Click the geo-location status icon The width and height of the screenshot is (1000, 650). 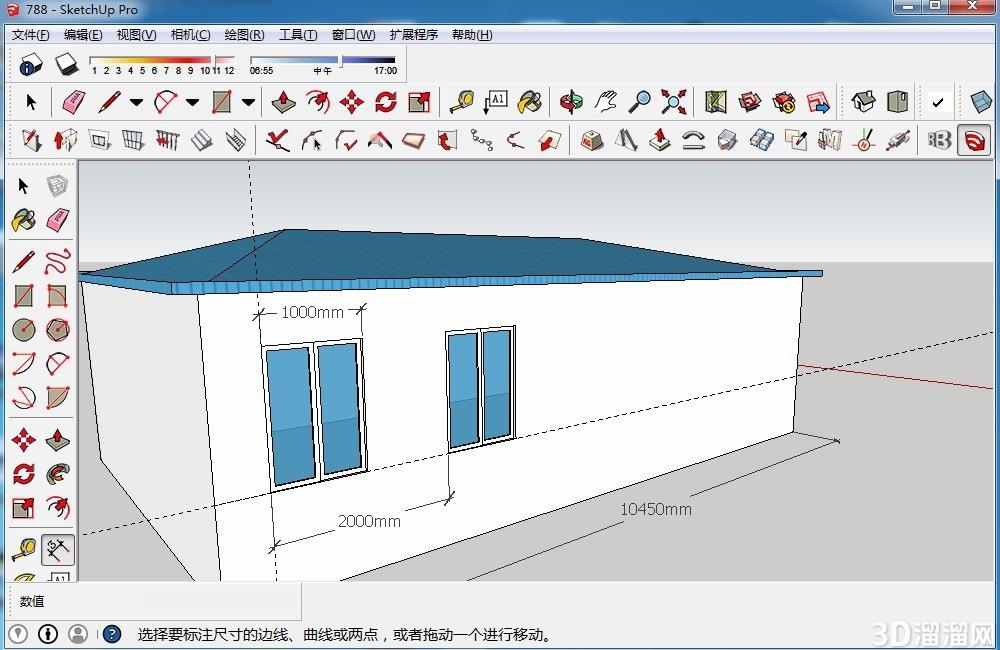click(18, 634)
